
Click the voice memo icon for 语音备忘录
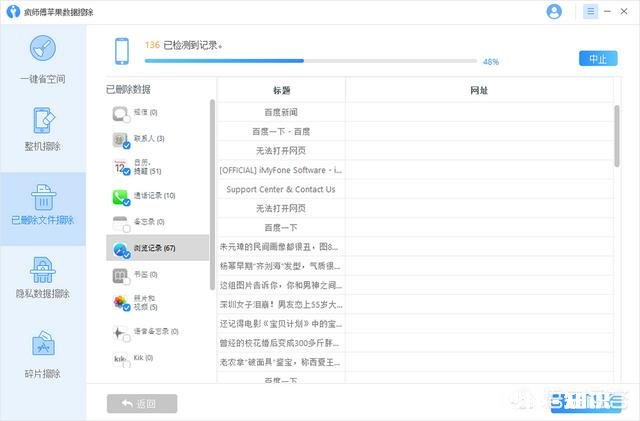tap(120, 333)
